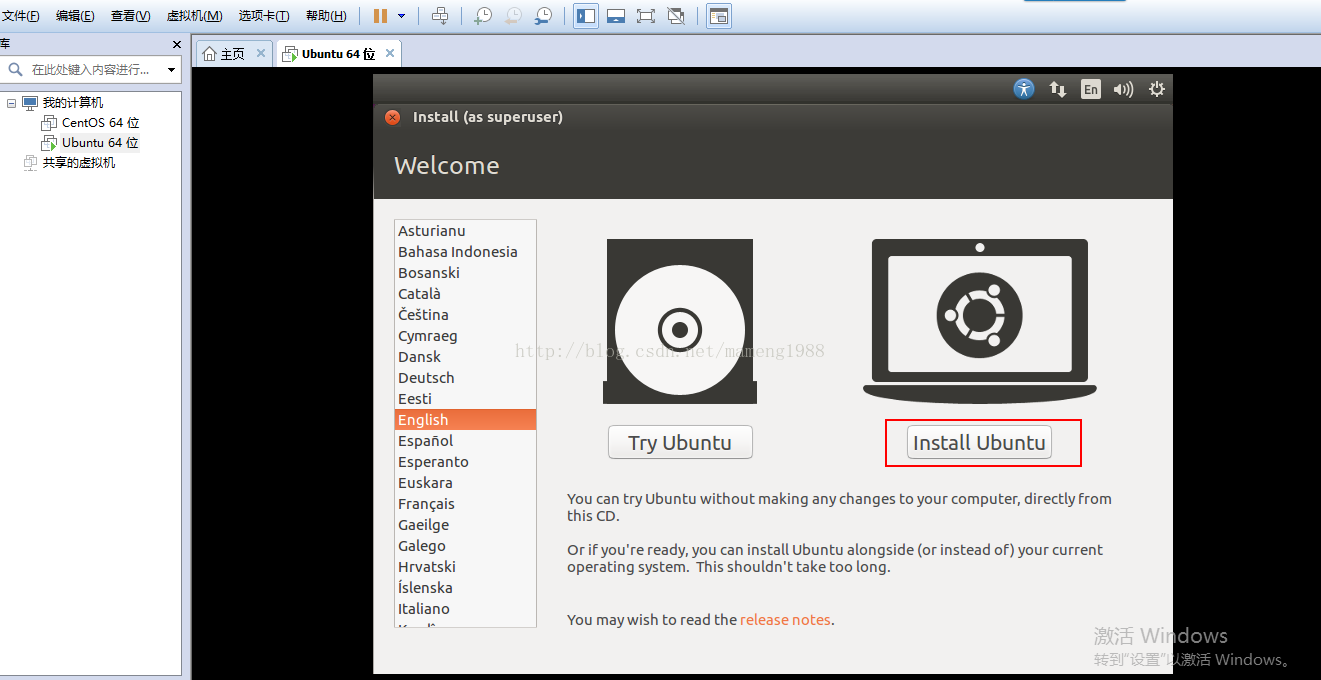1321x680 pixels.
Task: Open the release notes link
Action: click(785, 620)
